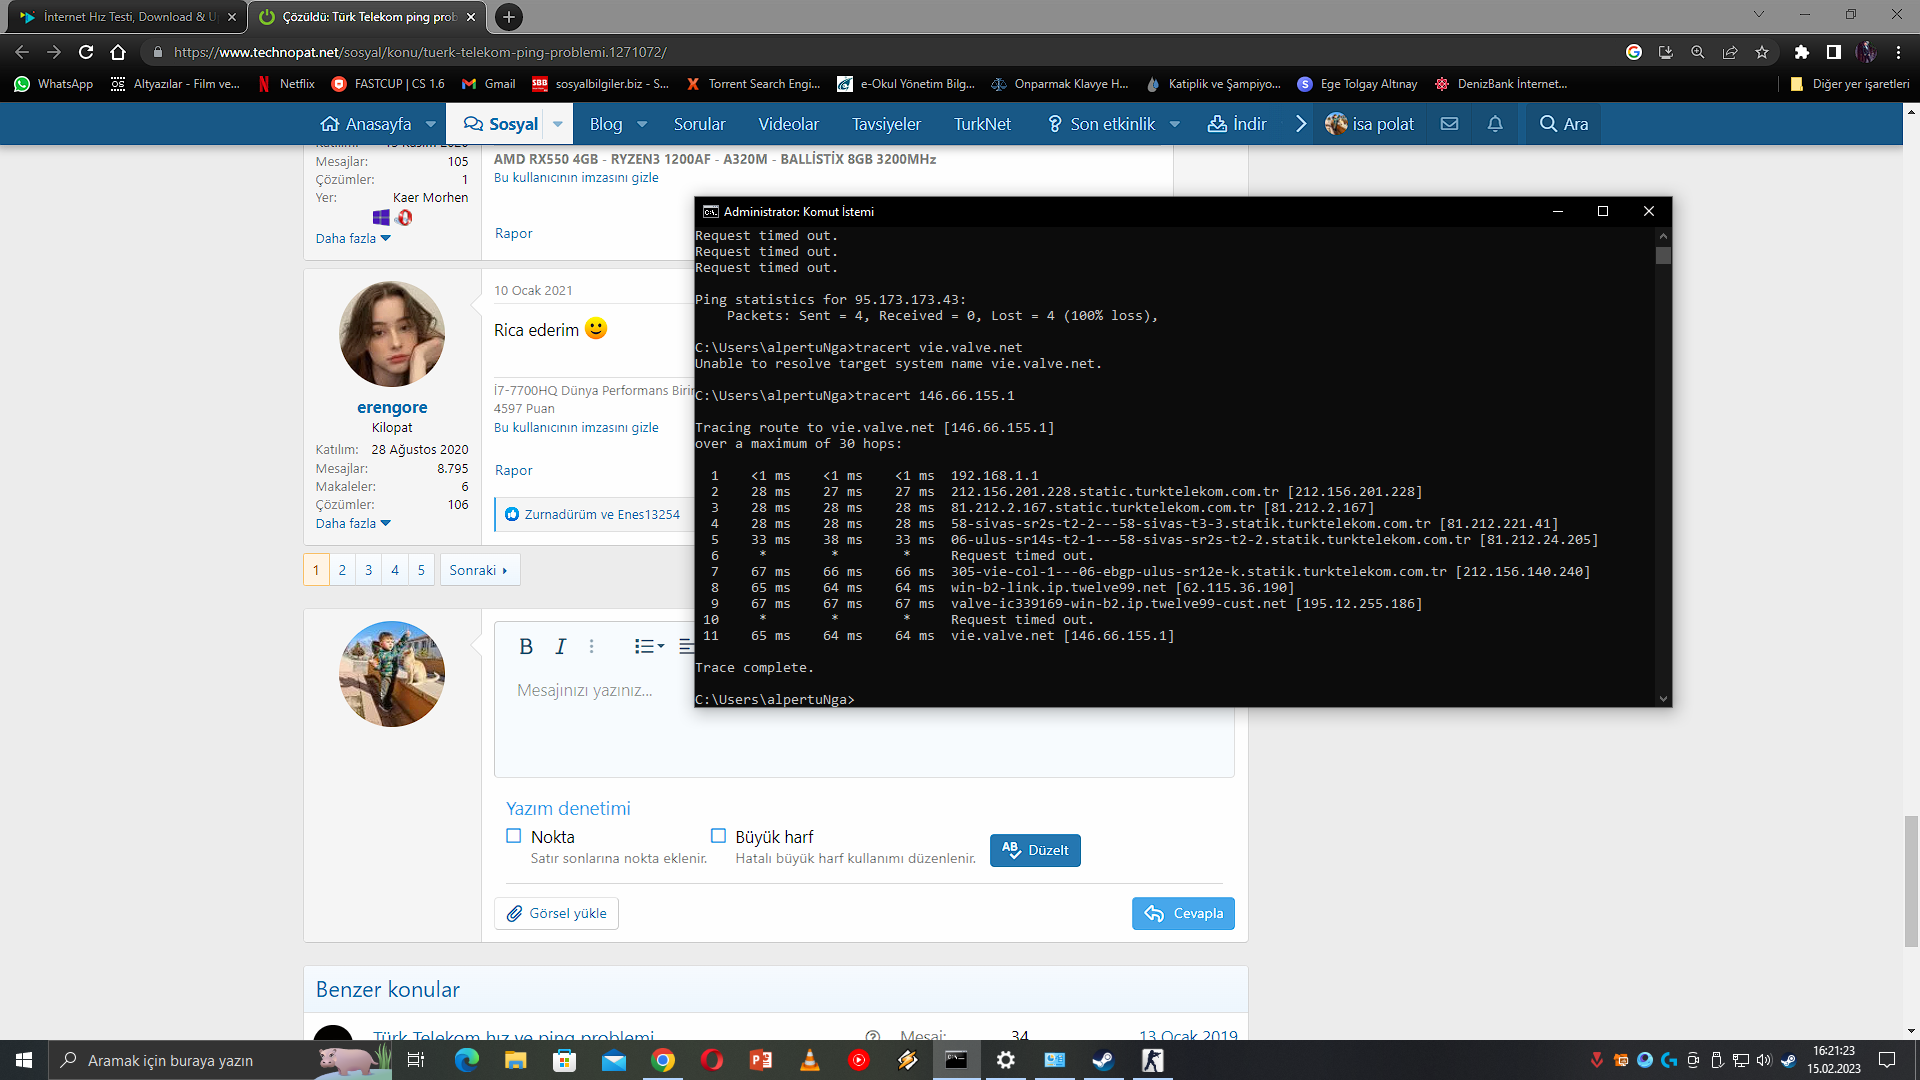1920x1080 pixels.
Task: Open the Sorular menu item
Action: pos(699,124)
